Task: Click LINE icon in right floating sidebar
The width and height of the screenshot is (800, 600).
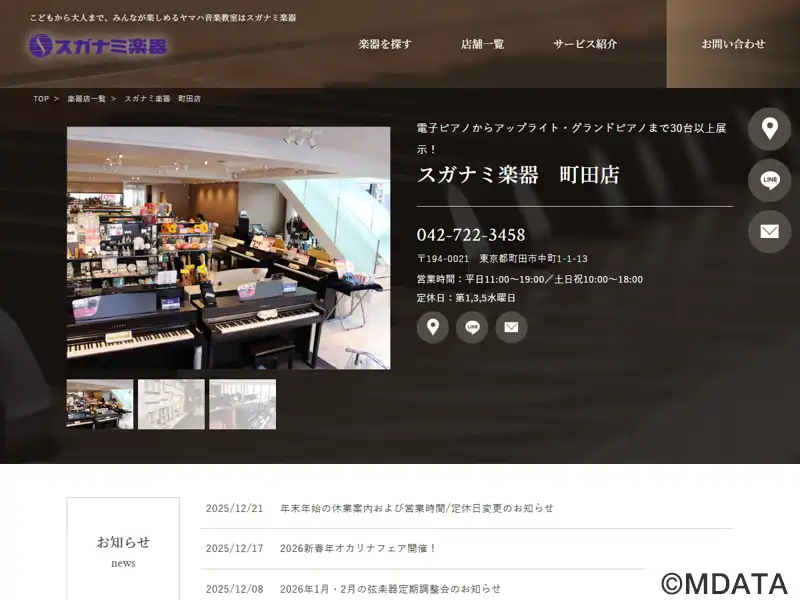Action: (x=769, y=180)
